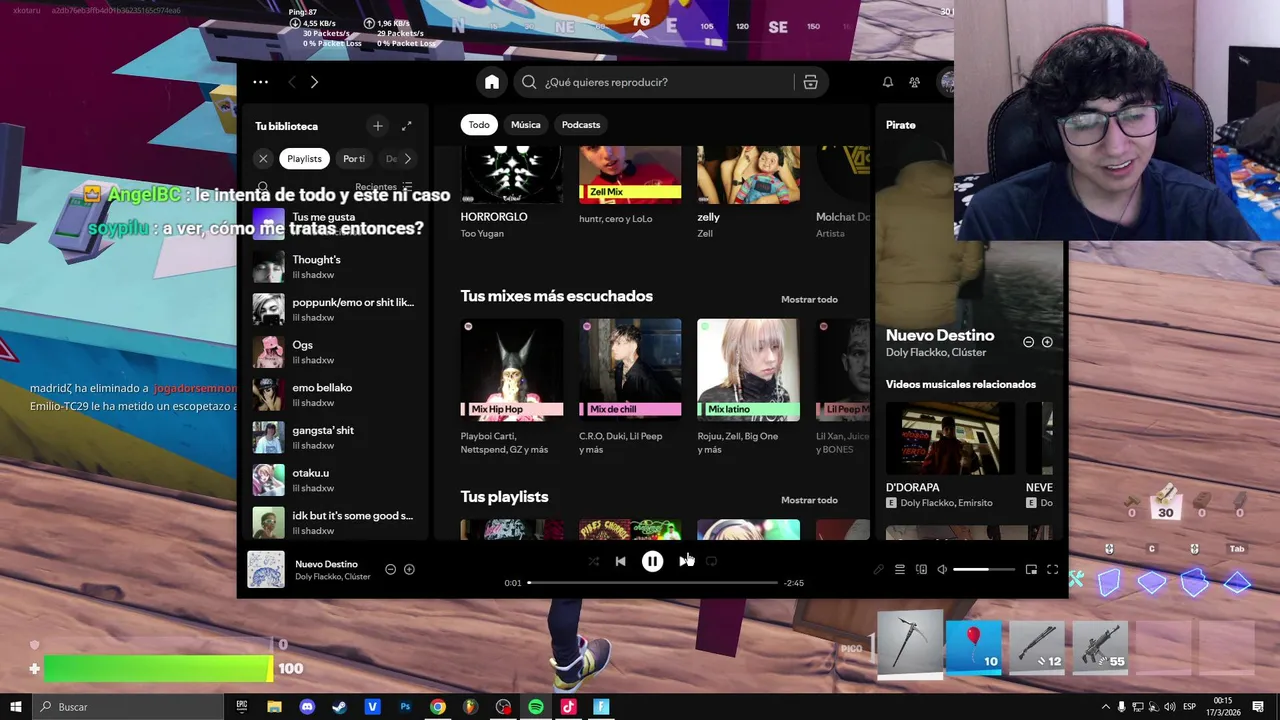The image size is (1280, 720).
Task: Adjust the Spotify volume slider
Action: (984, 569)
